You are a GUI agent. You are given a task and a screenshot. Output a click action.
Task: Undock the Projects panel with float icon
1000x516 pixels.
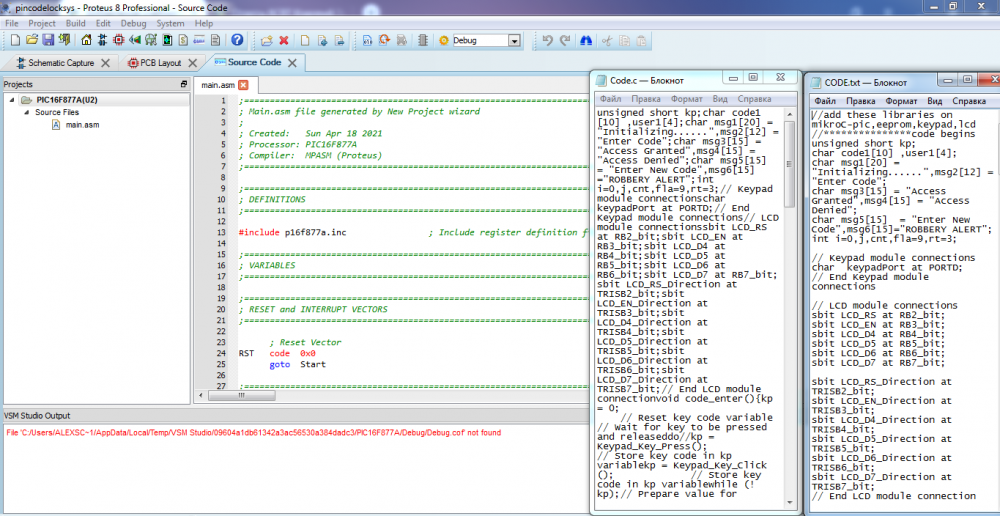(183, 84)
